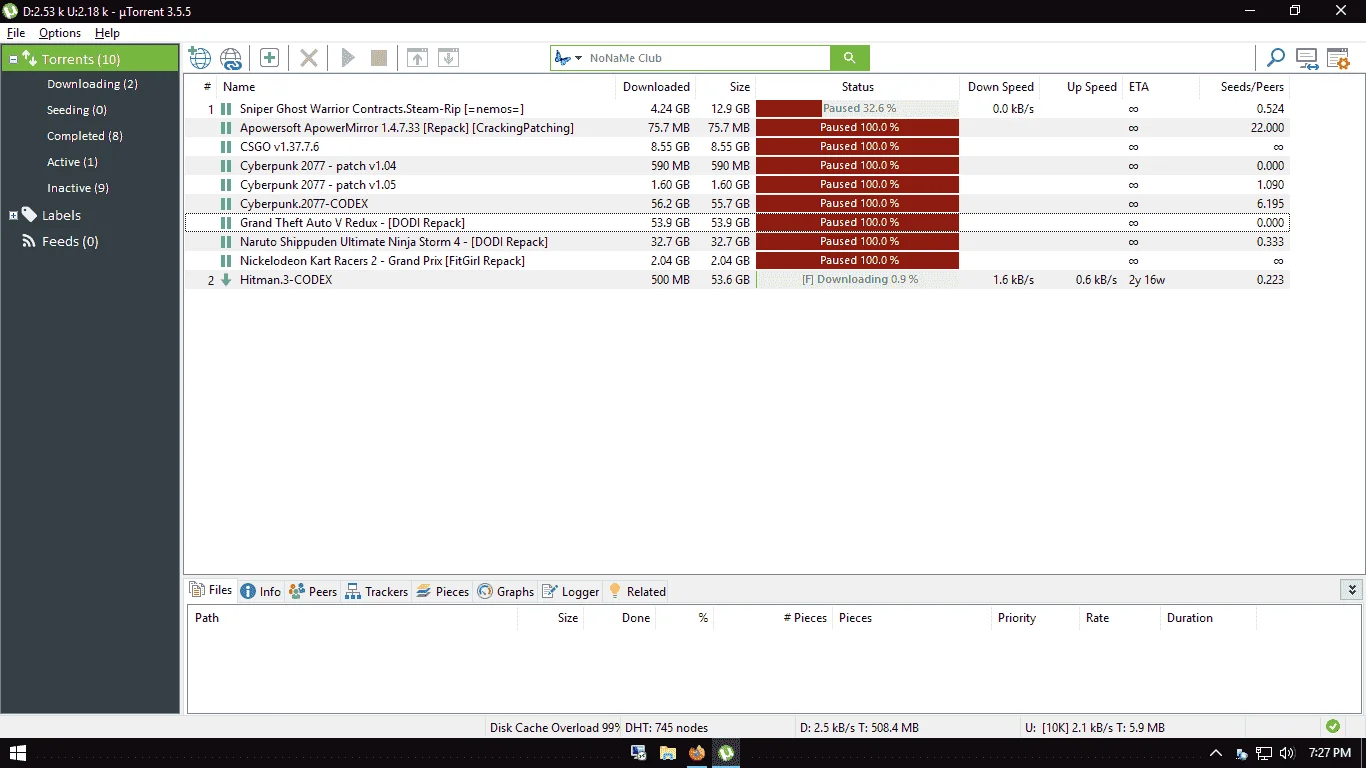Screen dimensions: 1366x768
Task: Sort by the Downloaded column header
Action: 656,87
